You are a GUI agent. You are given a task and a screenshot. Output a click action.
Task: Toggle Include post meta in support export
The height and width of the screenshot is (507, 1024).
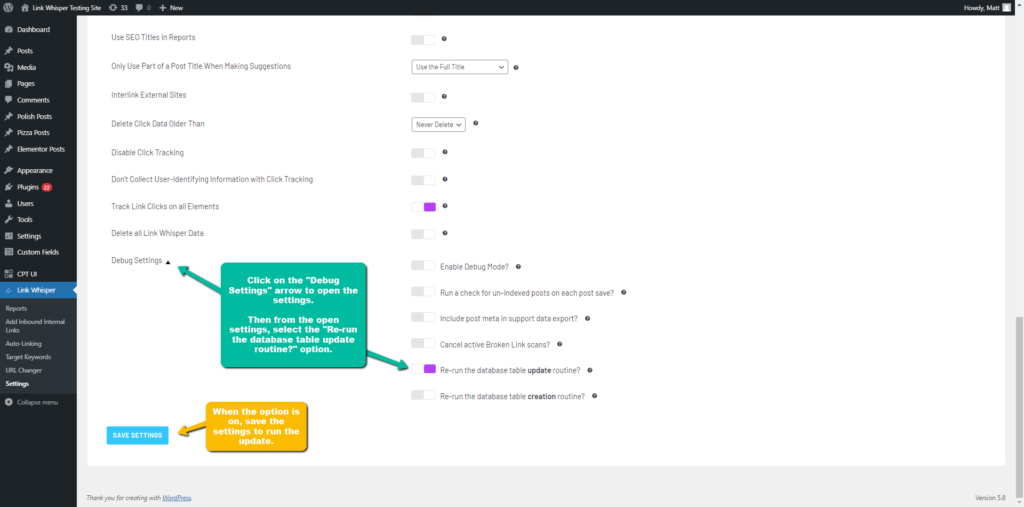423,317
